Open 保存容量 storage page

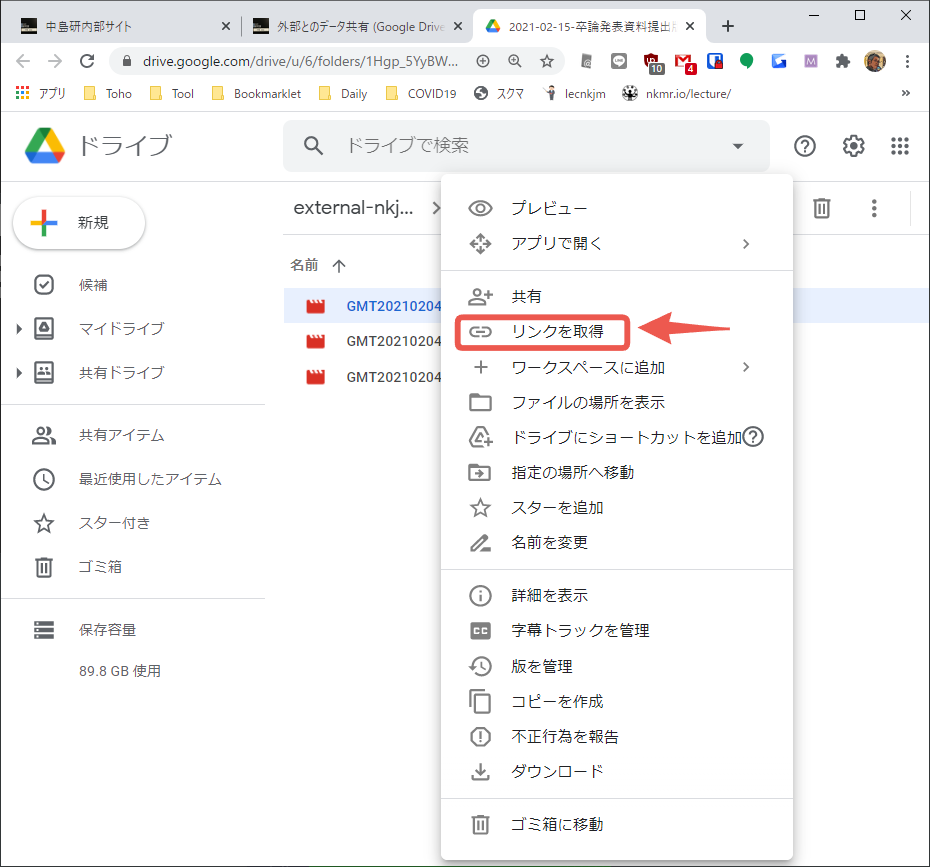107,630
